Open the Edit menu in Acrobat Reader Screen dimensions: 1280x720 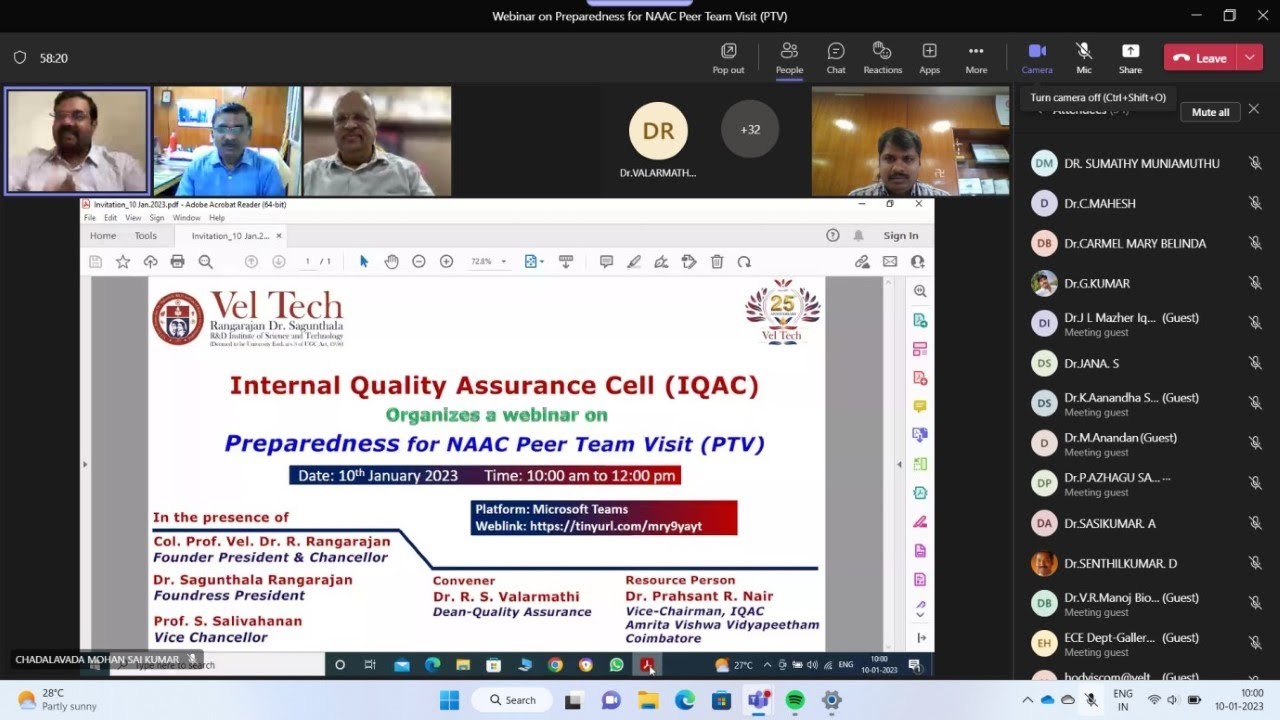point(111,217)
